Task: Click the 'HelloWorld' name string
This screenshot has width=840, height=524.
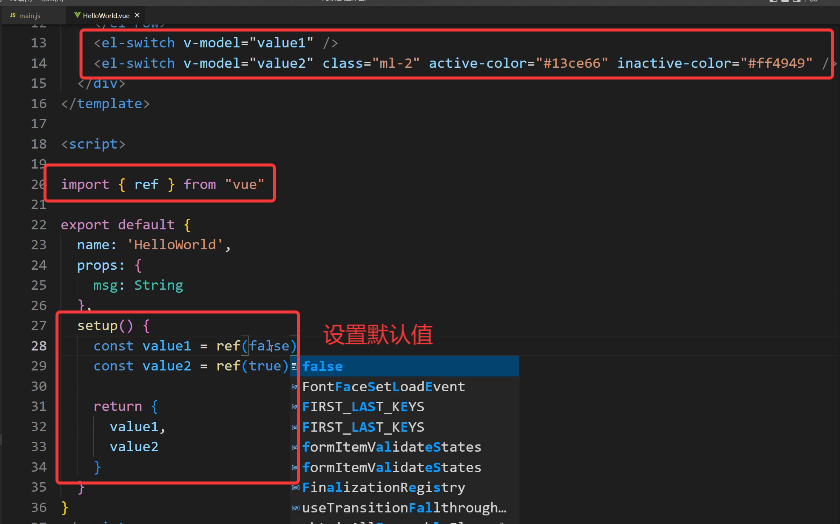Action: click(175, 245)
